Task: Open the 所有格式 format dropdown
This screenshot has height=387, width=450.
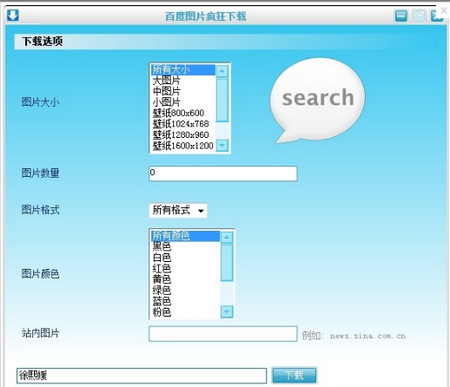Action: pos(178,210)
